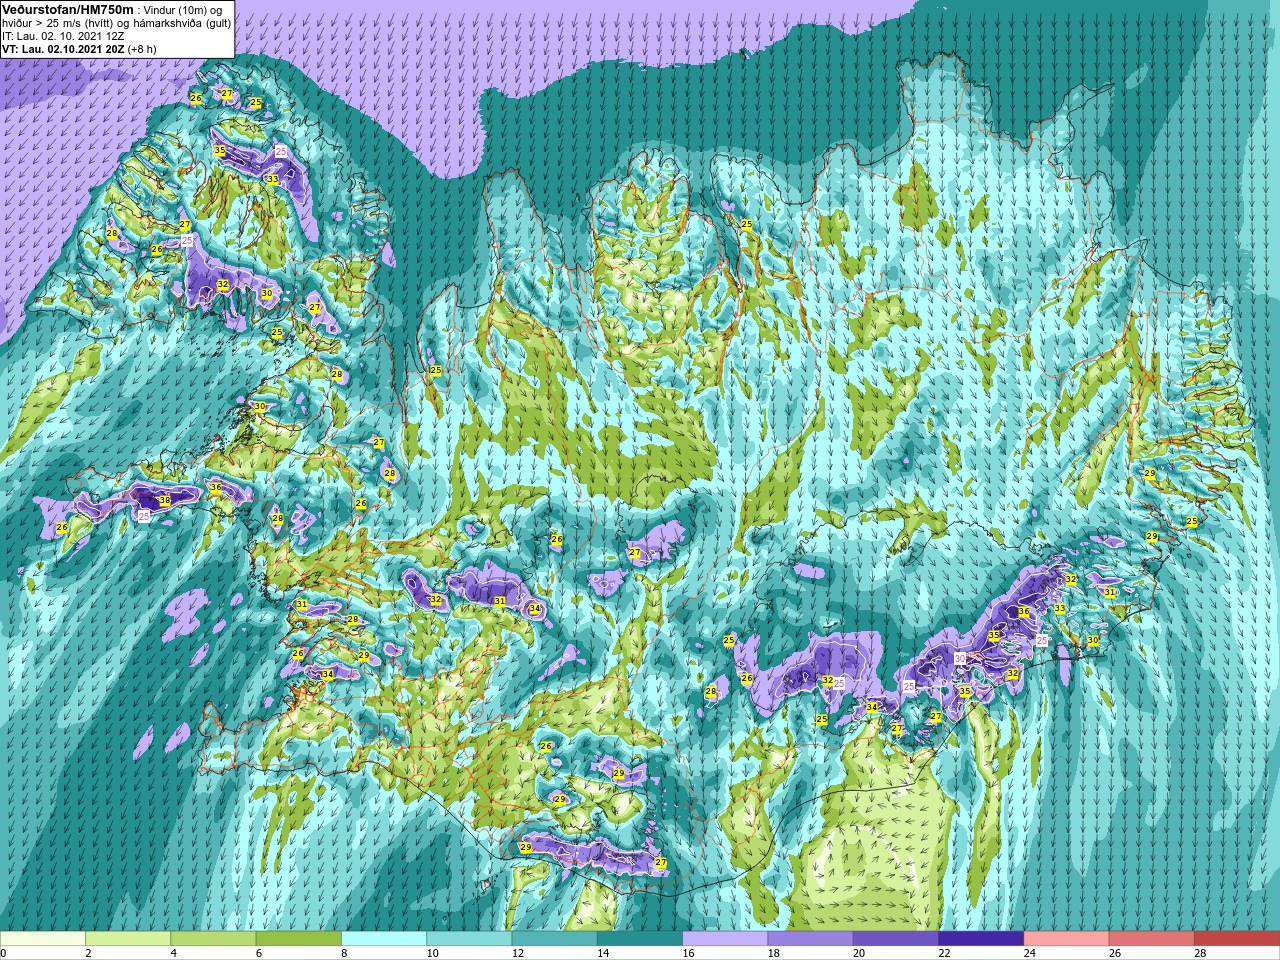Click the '4' label on the color scale
The height and width of the screenshot is (960, 1280).
click(173, 953)
